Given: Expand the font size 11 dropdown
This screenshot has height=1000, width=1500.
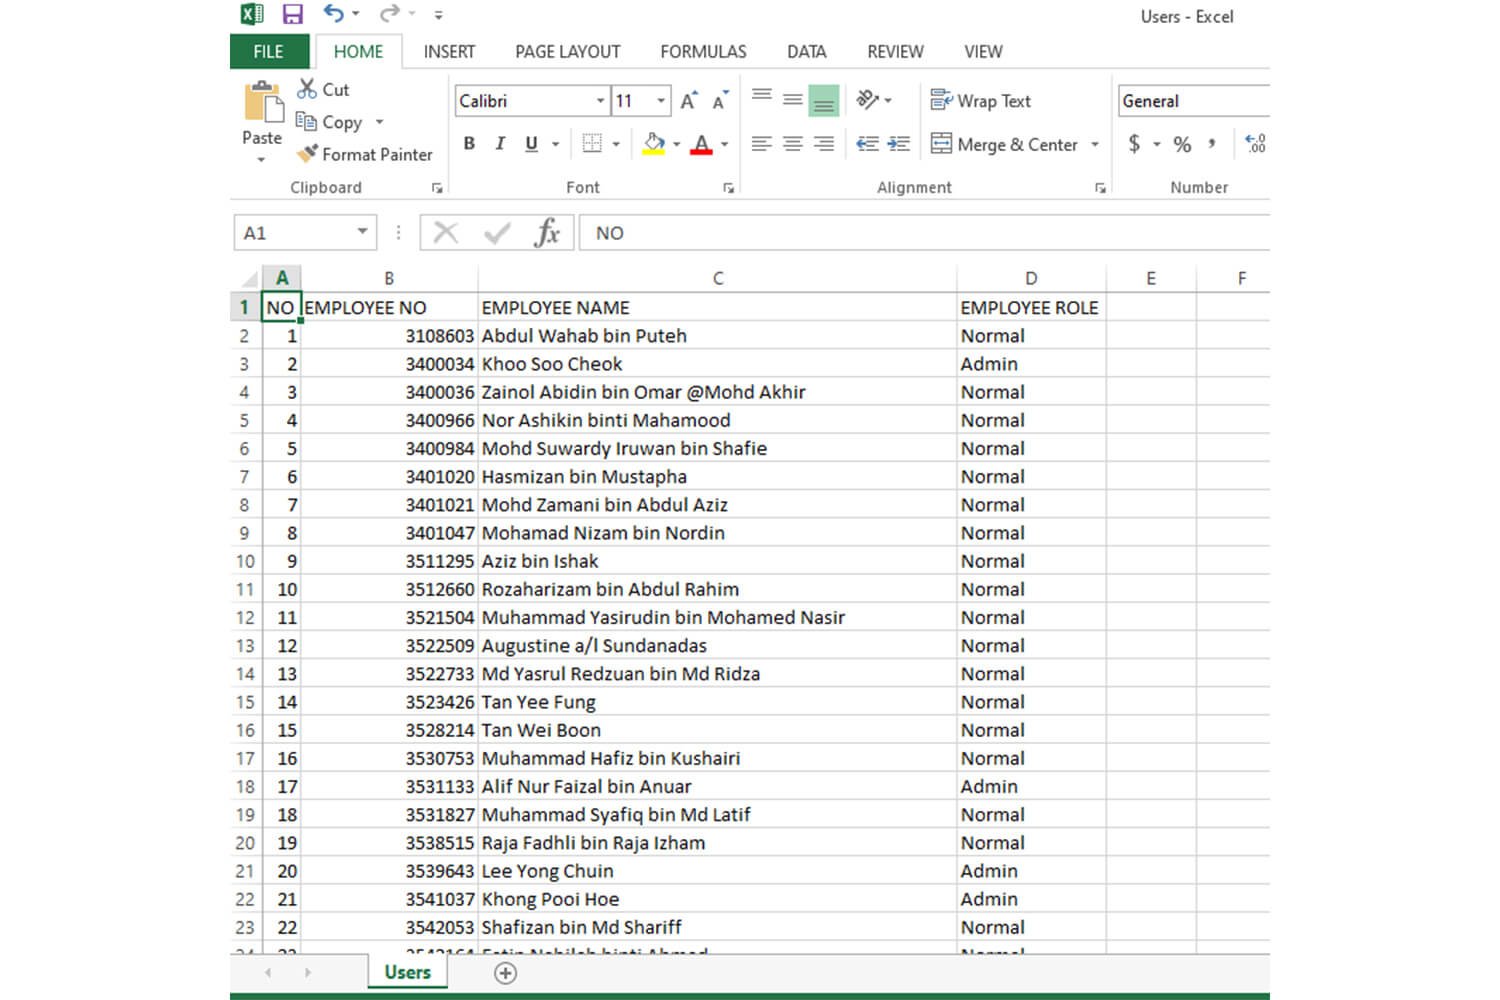Looking at the screenshot, I should click(x=661, y=101).
